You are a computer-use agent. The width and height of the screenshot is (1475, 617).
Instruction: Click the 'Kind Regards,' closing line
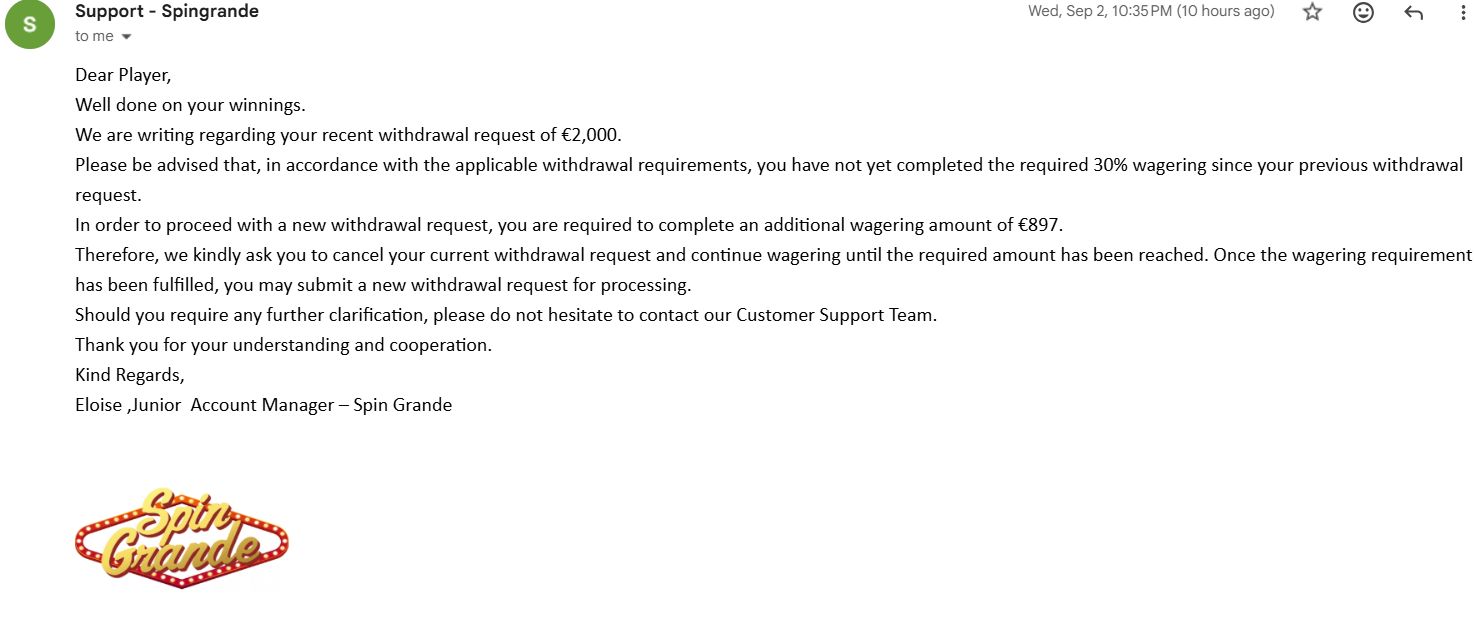(130, 375)
